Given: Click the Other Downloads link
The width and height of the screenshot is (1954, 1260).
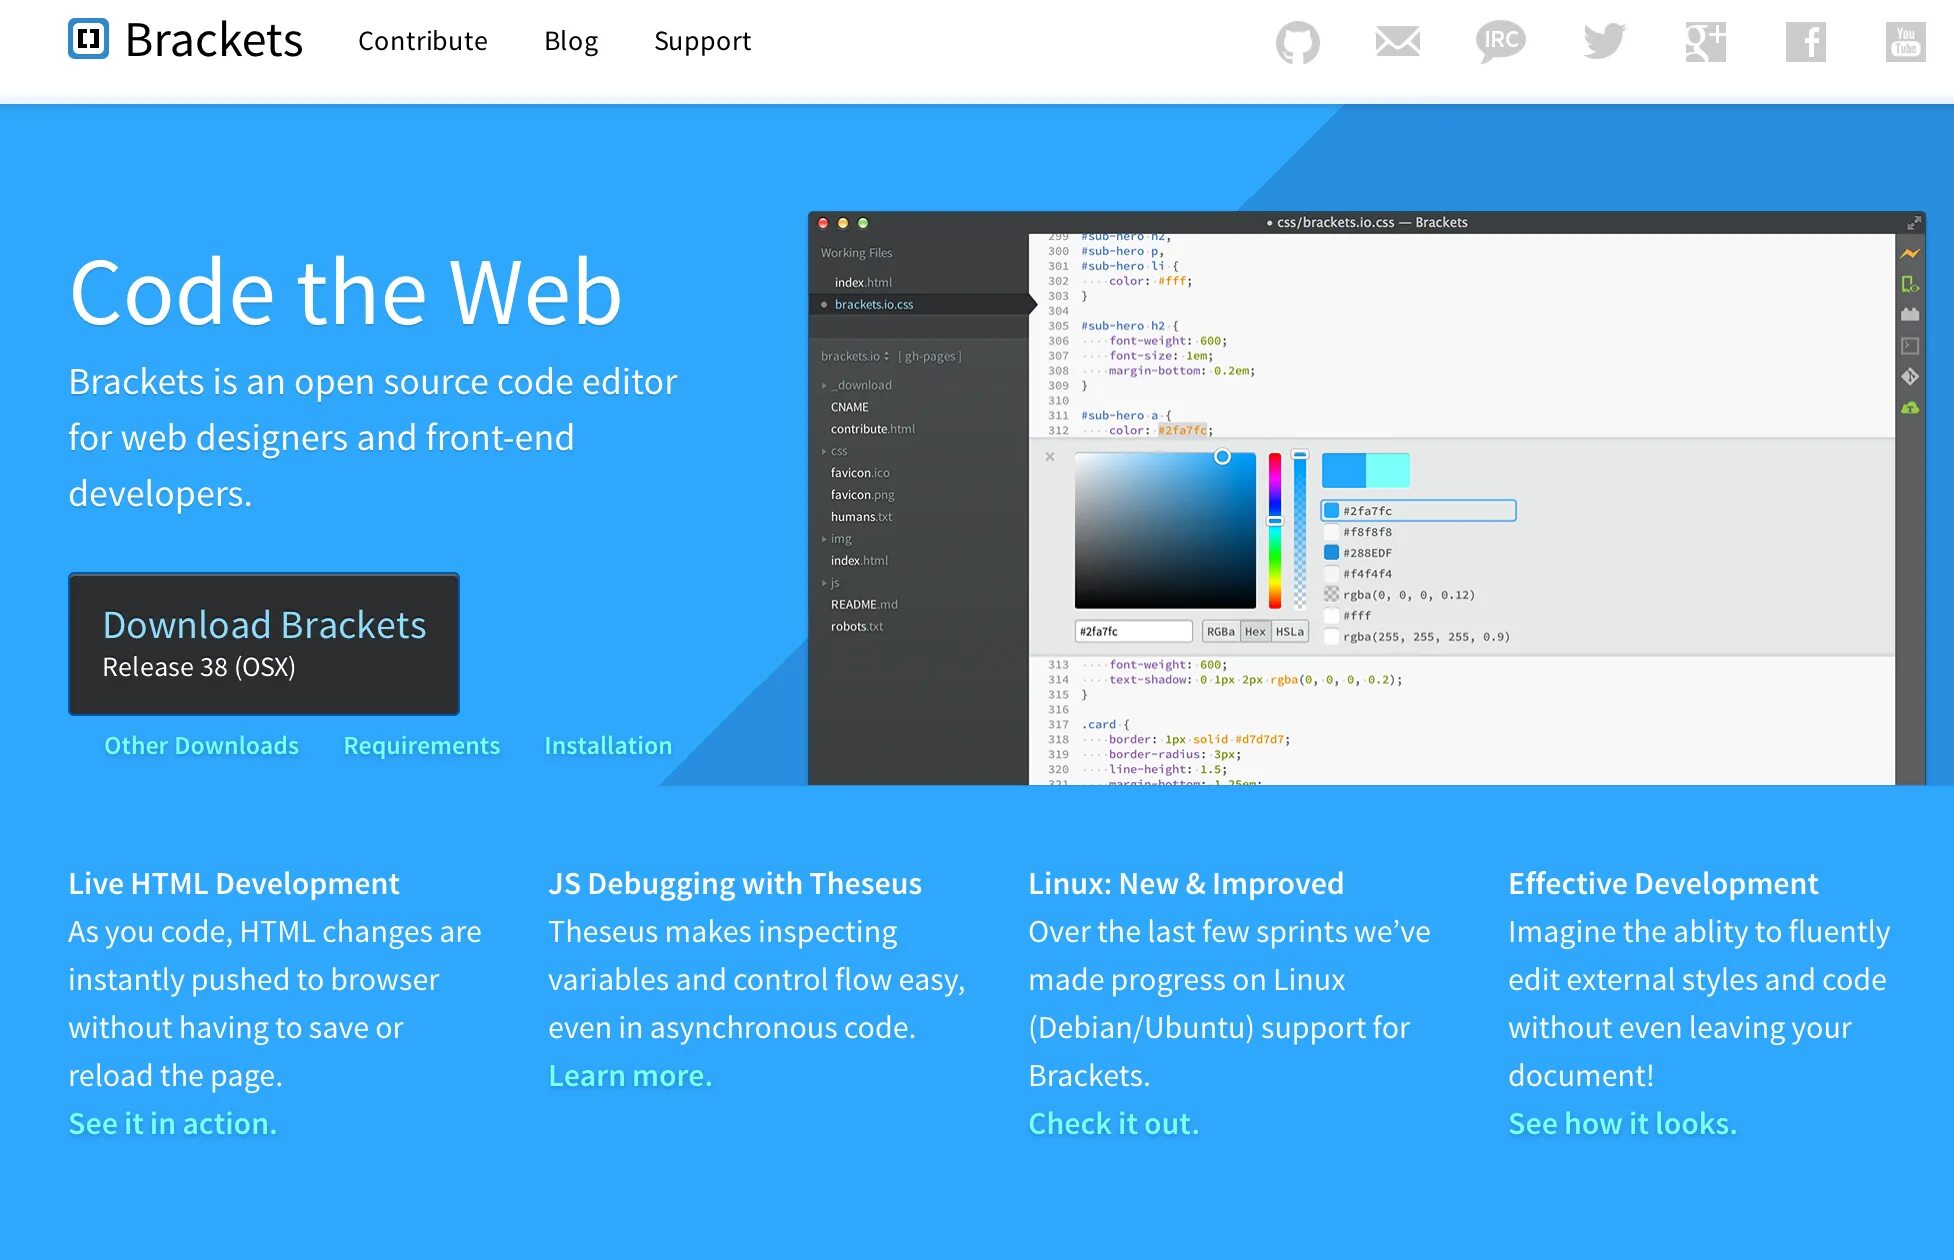Looking at the screenshot, I should pyautogui.click(x=202, y=743).
